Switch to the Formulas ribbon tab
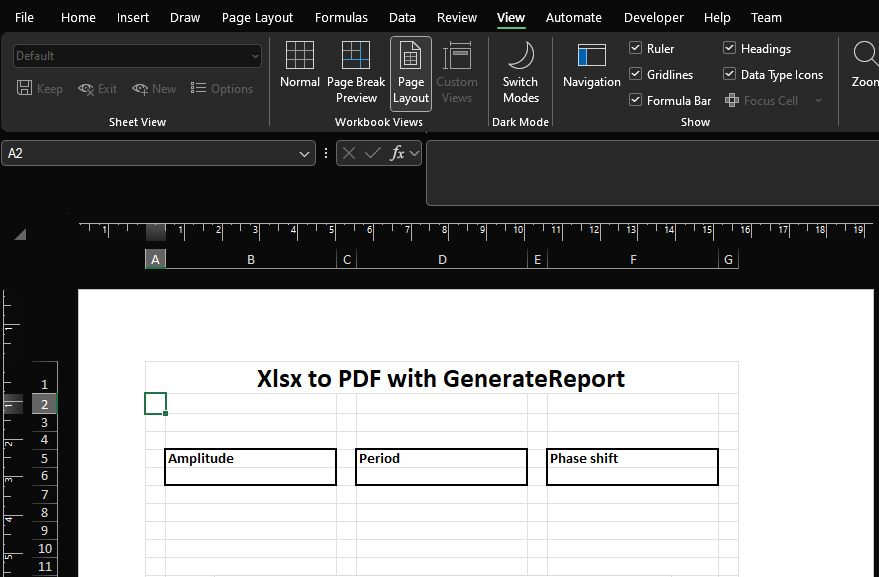The height and width of the screenshot is (577, 879). (341, 17)
